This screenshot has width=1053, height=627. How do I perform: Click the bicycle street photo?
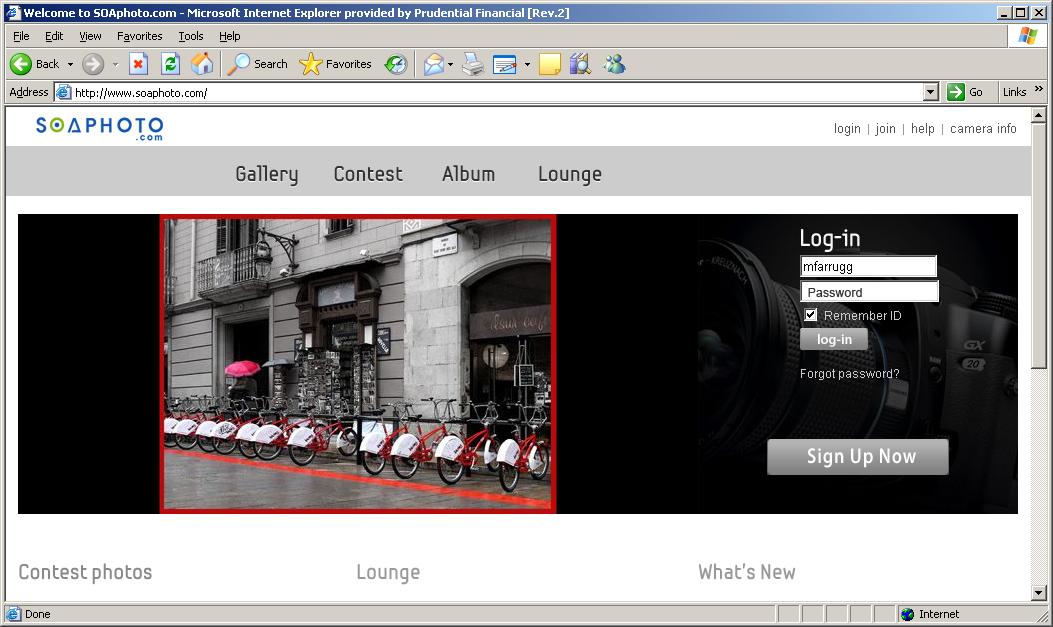(x=358, y=364)
